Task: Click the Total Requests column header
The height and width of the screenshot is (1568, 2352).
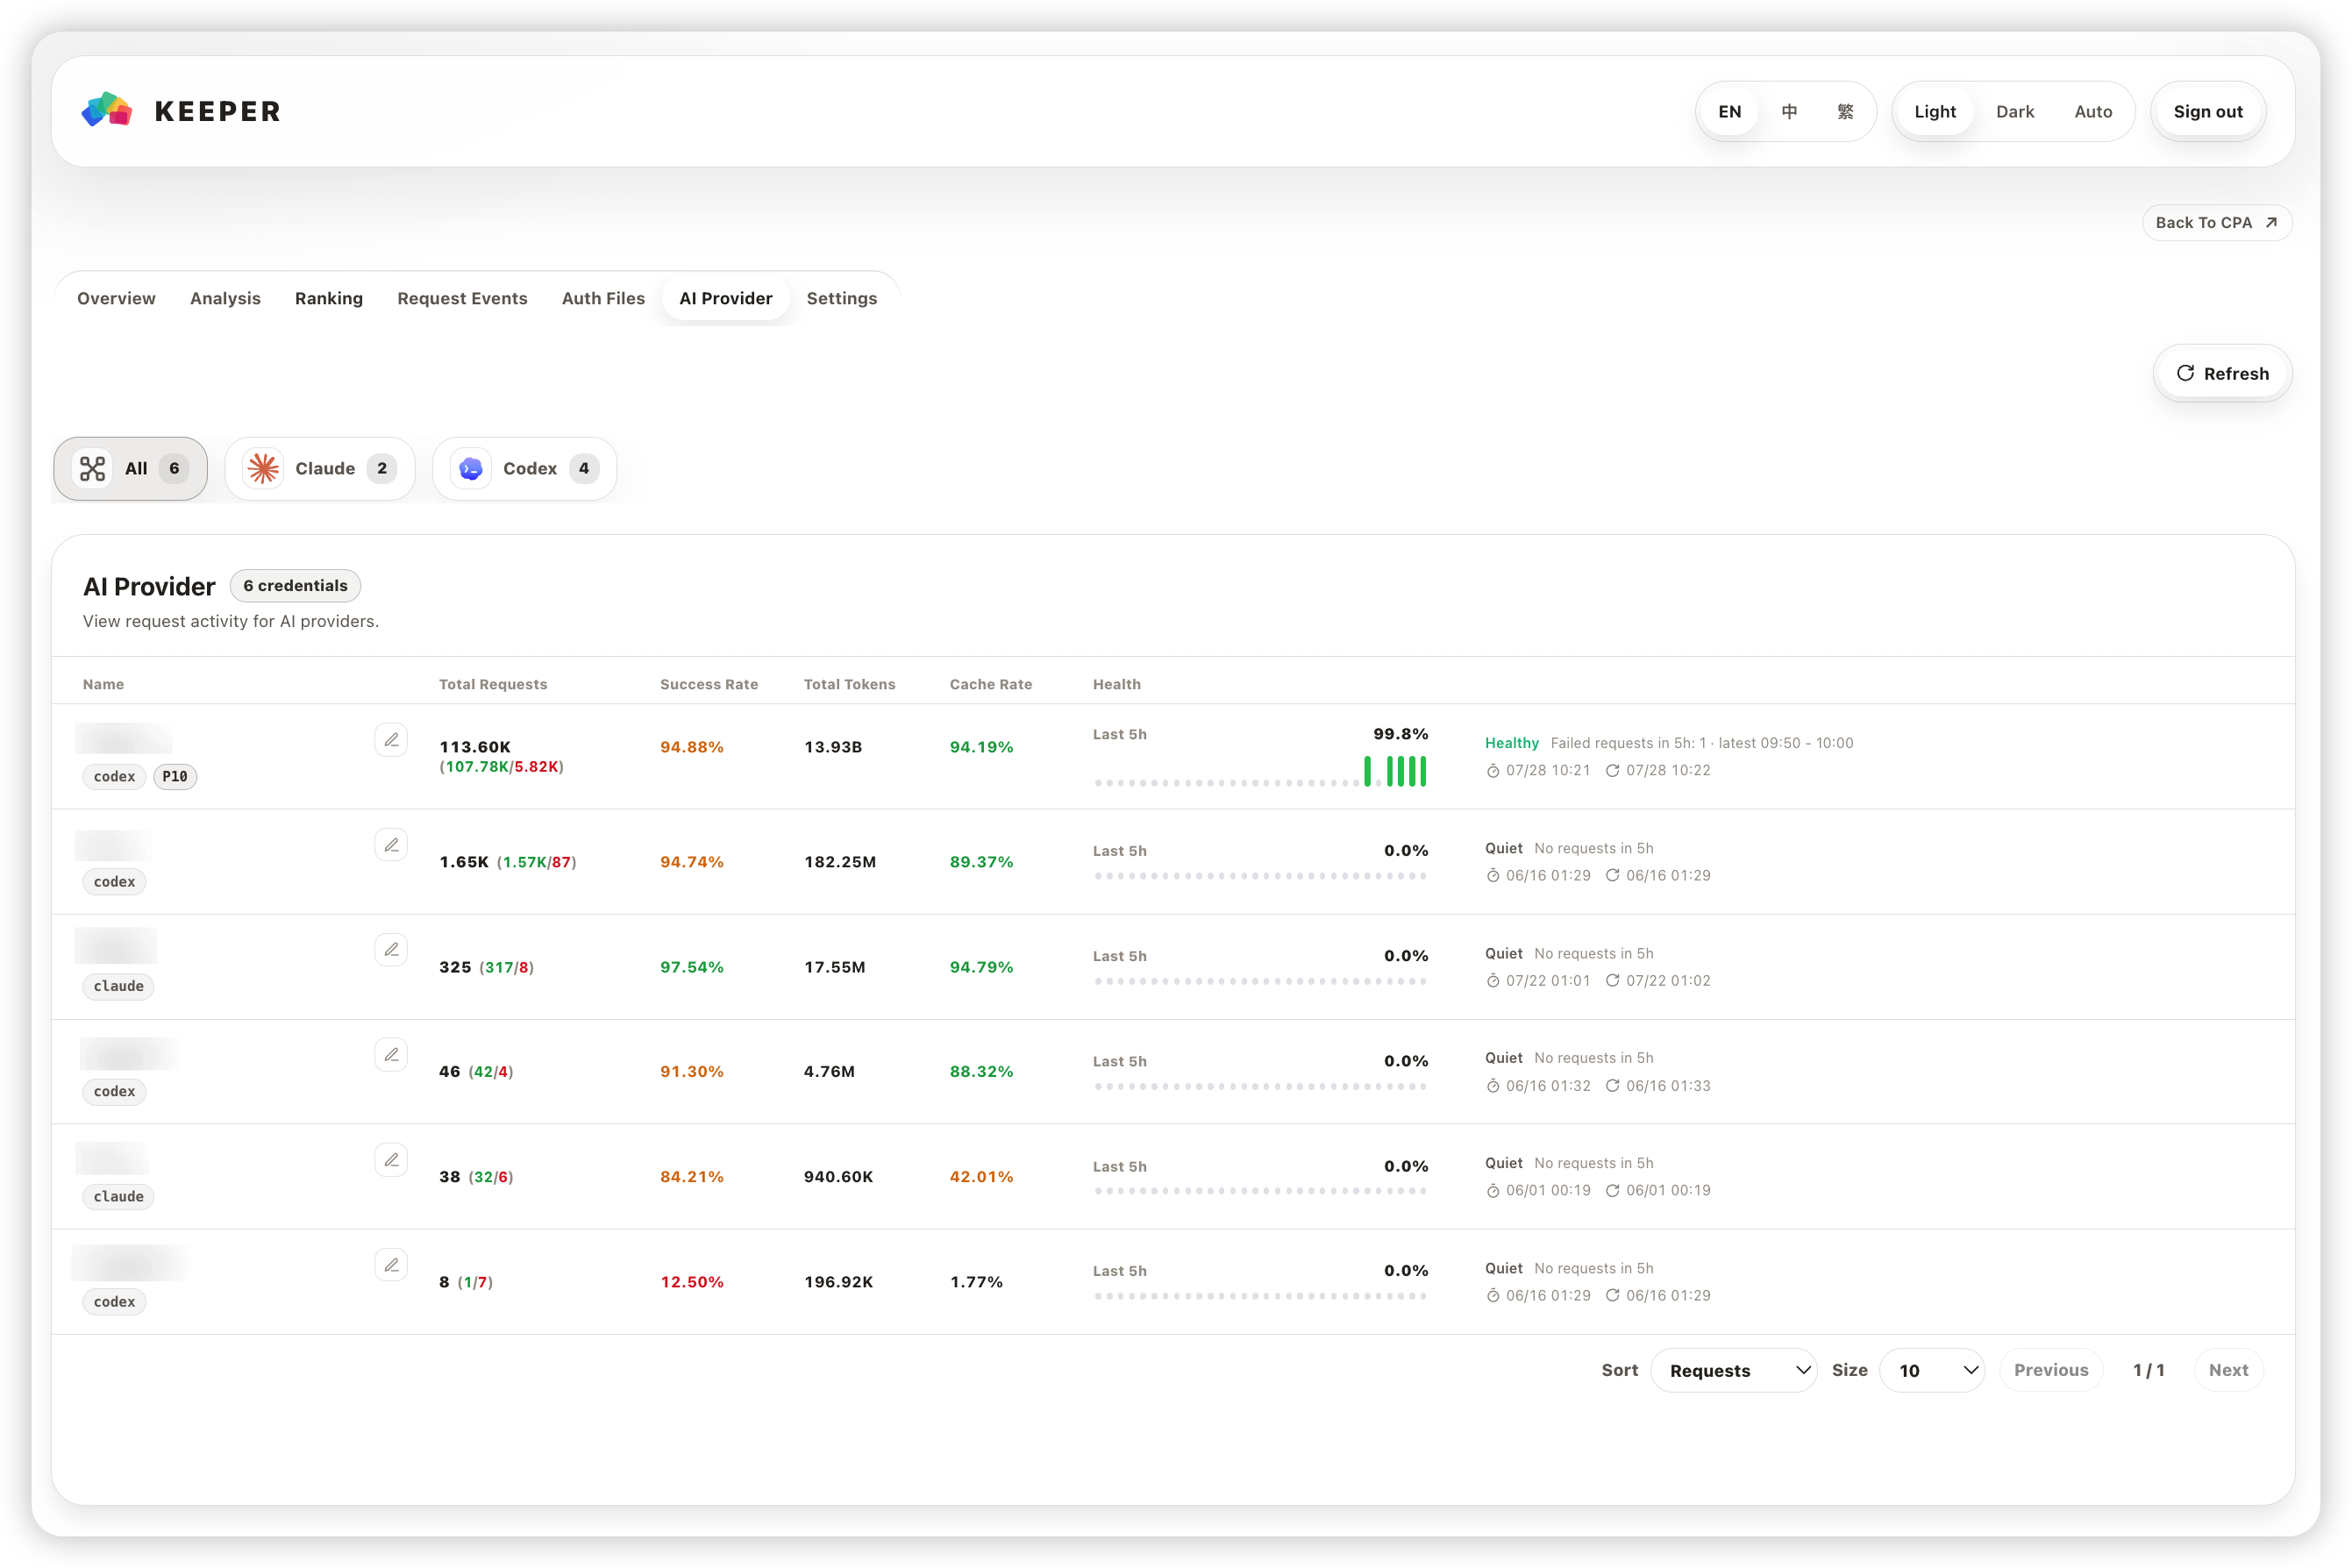Action: [x=493, y=684]
